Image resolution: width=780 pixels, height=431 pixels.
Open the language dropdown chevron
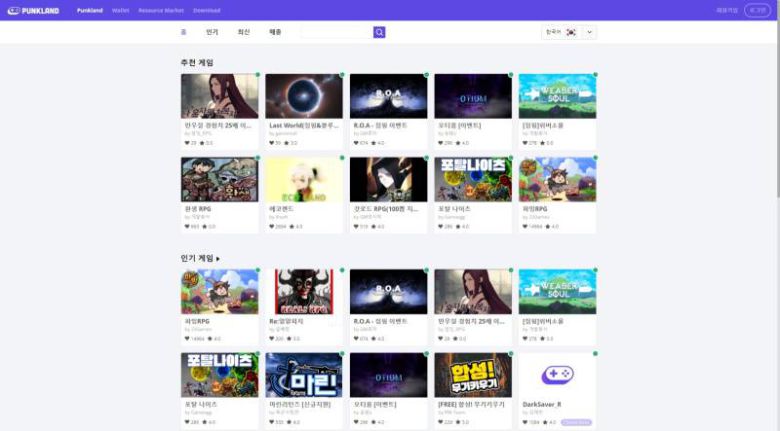point(589,32)
